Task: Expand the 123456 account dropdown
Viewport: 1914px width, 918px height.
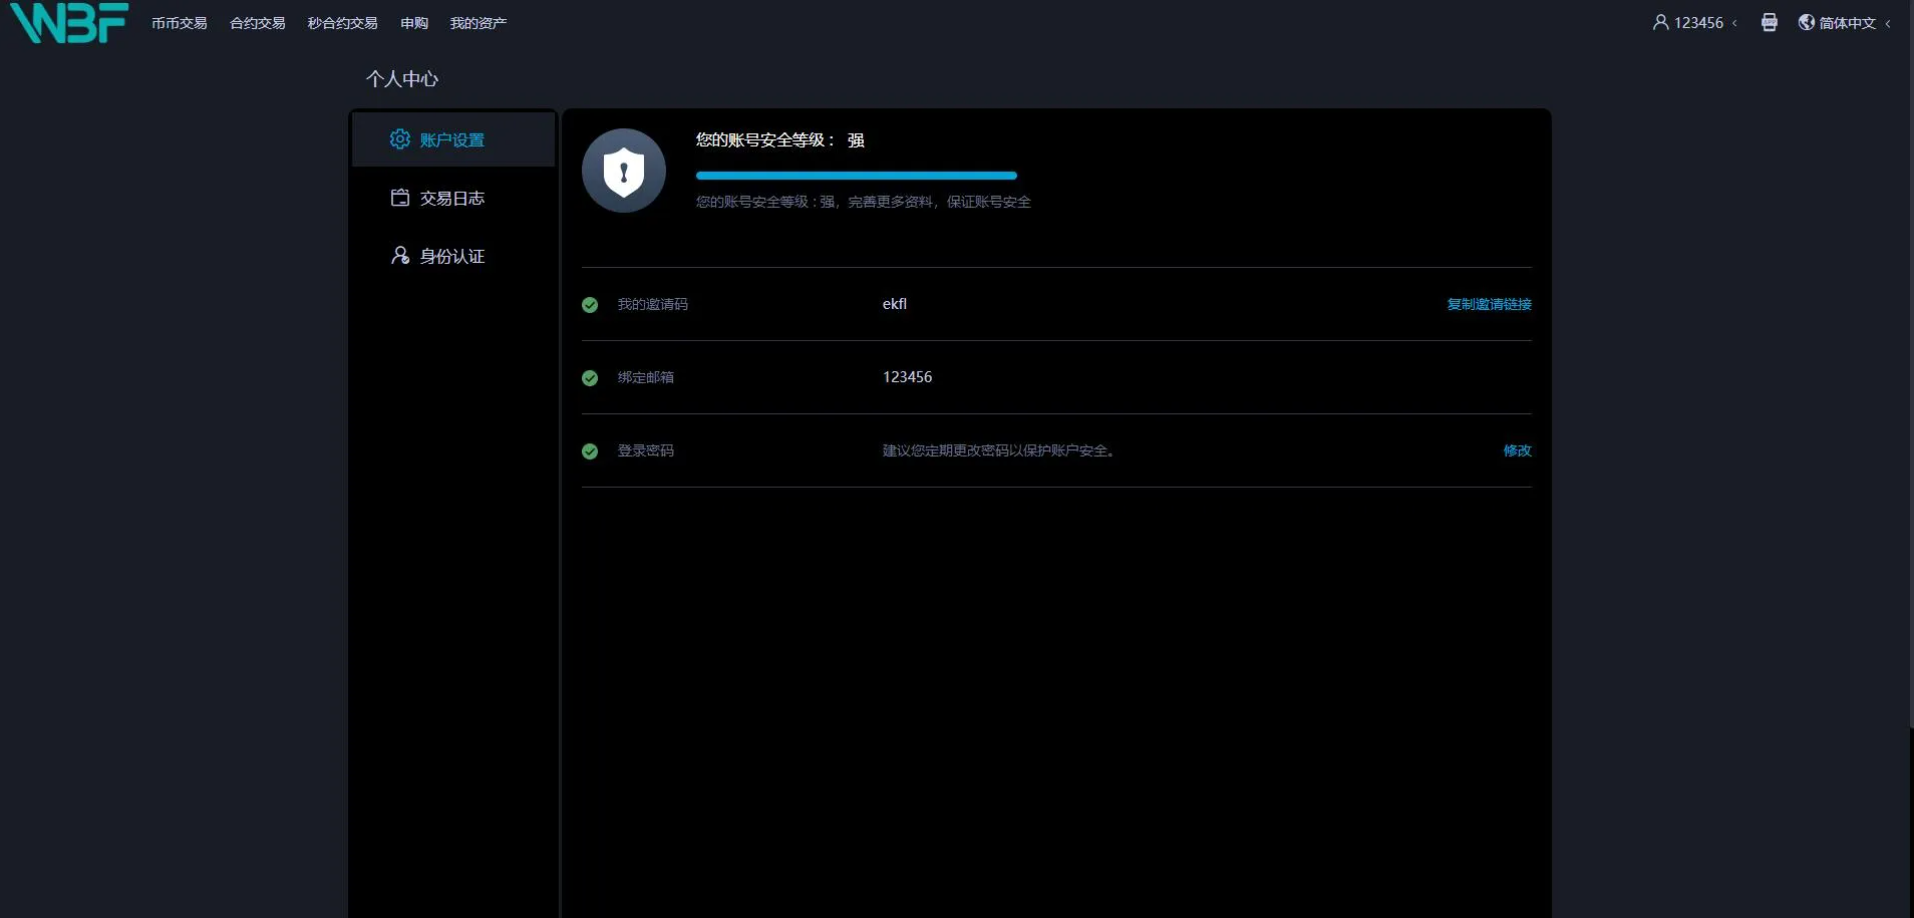Action: (x=1698, y=23)
